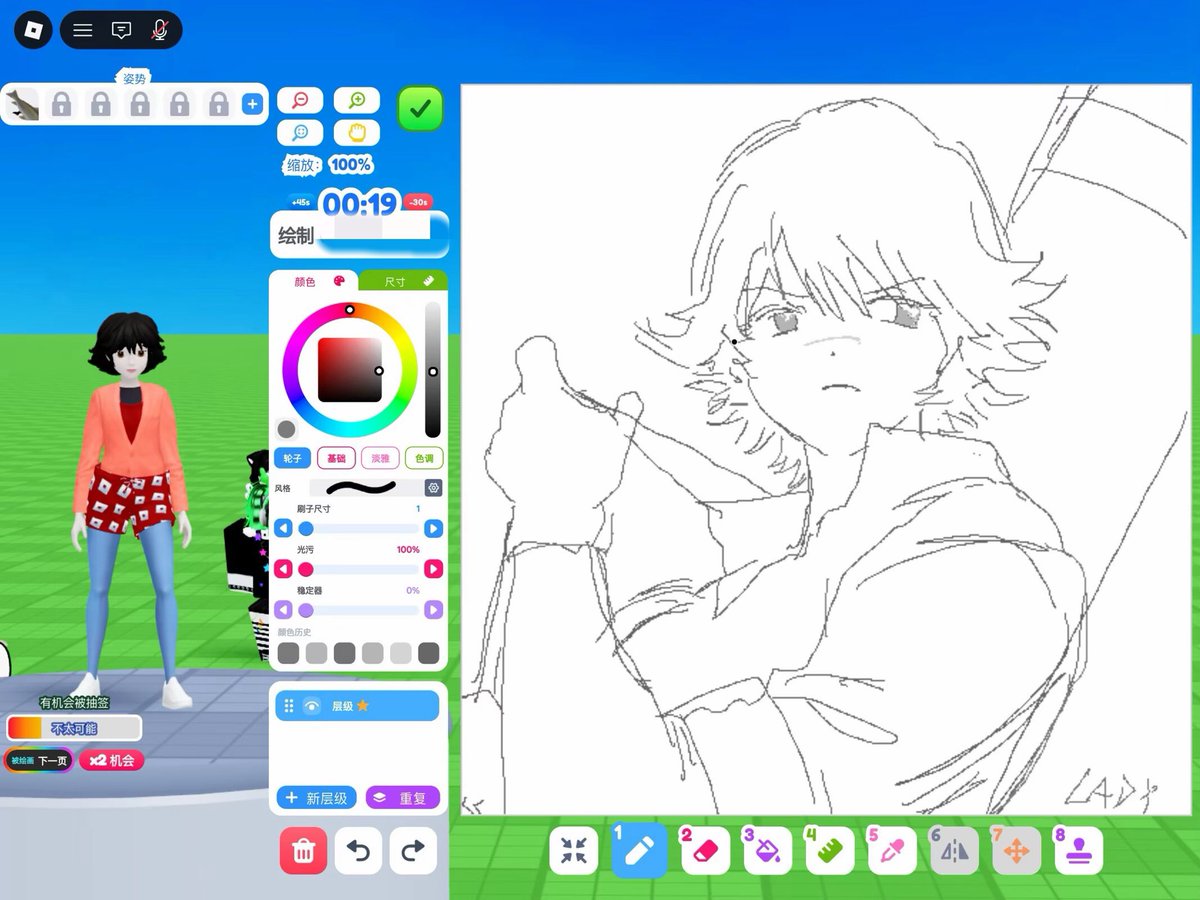This screenshot has width=1200, height=900.
Task: Add time with +45s button
Action: [299, 202]
